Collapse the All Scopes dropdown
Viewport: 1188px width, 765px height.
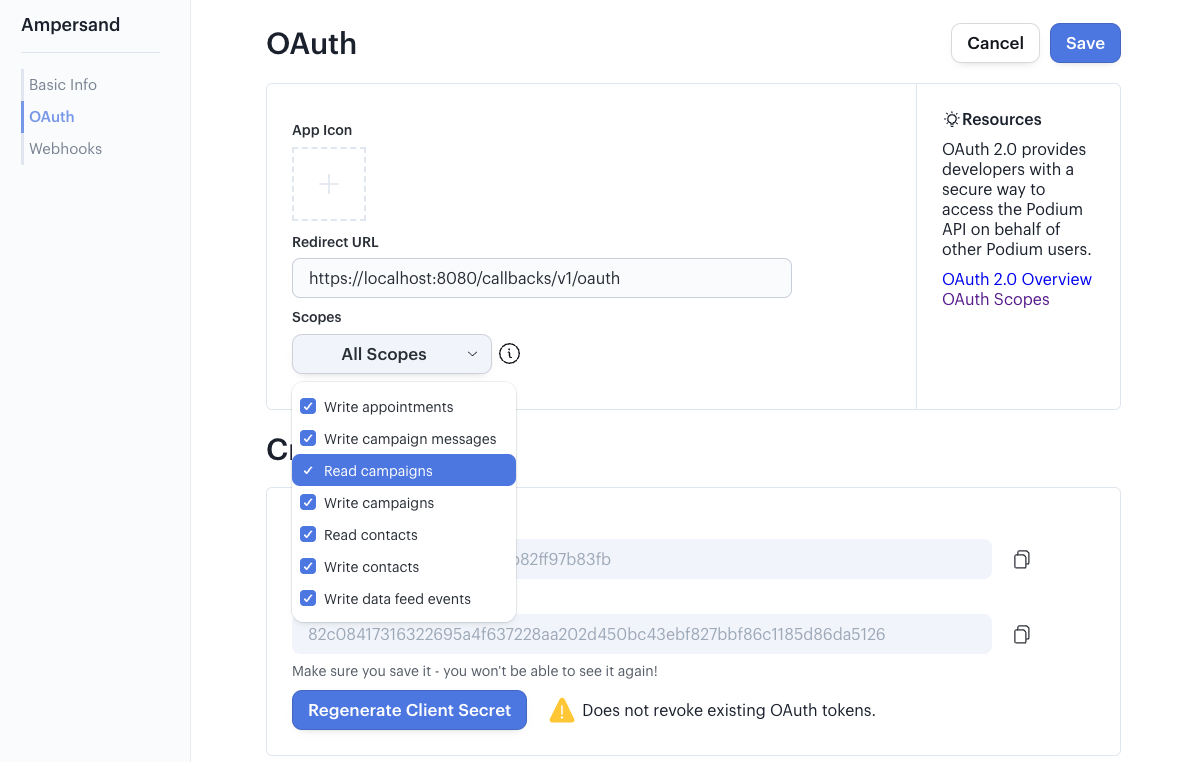pyautogui.click(x=392, y=354)
